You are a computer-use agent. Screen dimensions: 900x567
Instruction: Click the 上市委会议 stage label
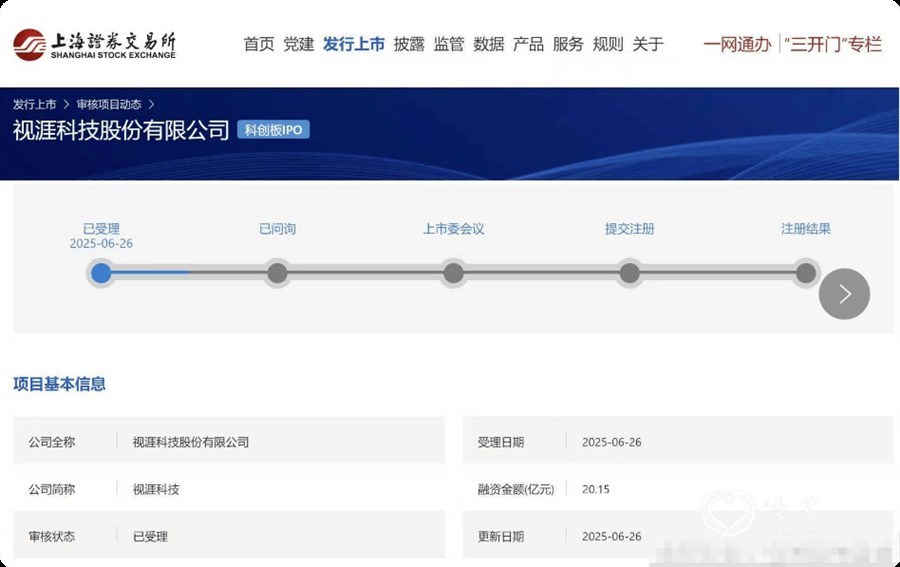pos(453,229)
